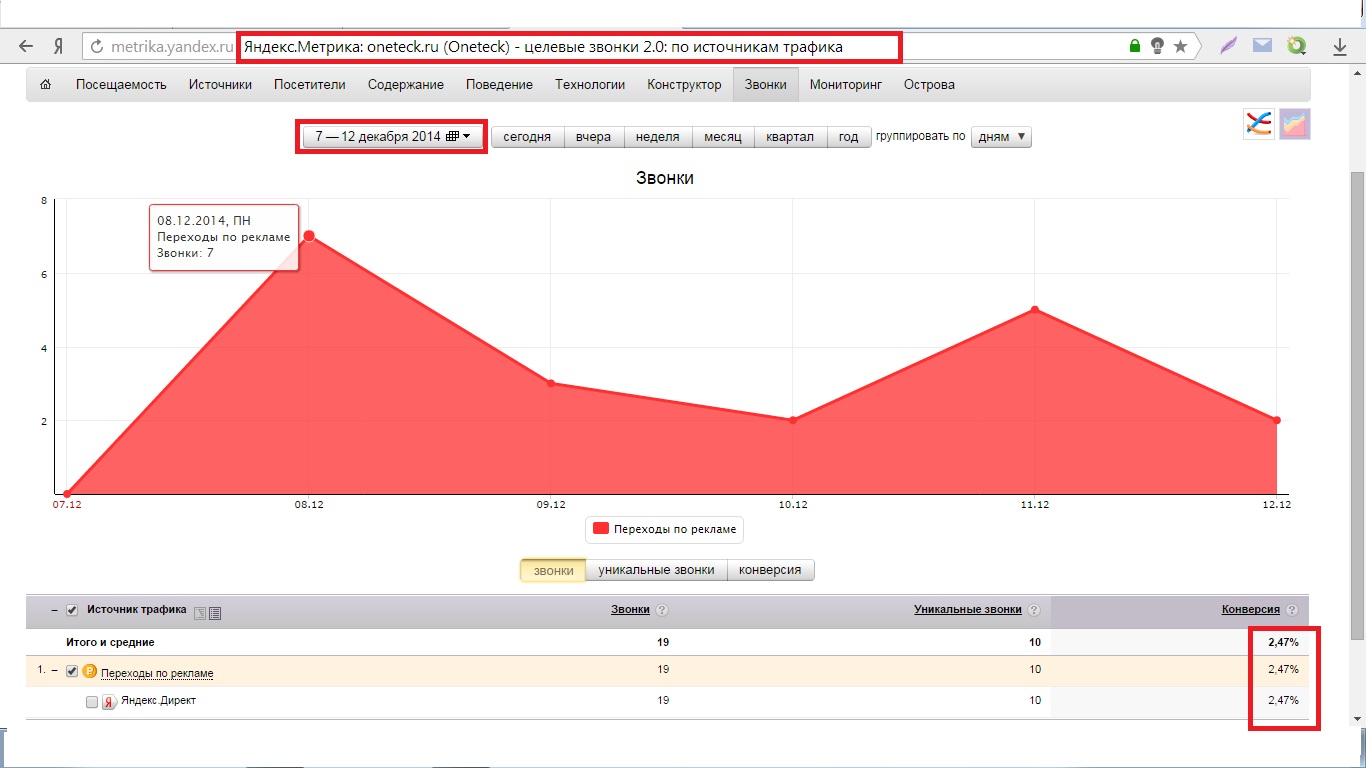1366x768 pixels.
Task: Sort table by Уникальные звонки column
Action: click(x=968, y=610)
